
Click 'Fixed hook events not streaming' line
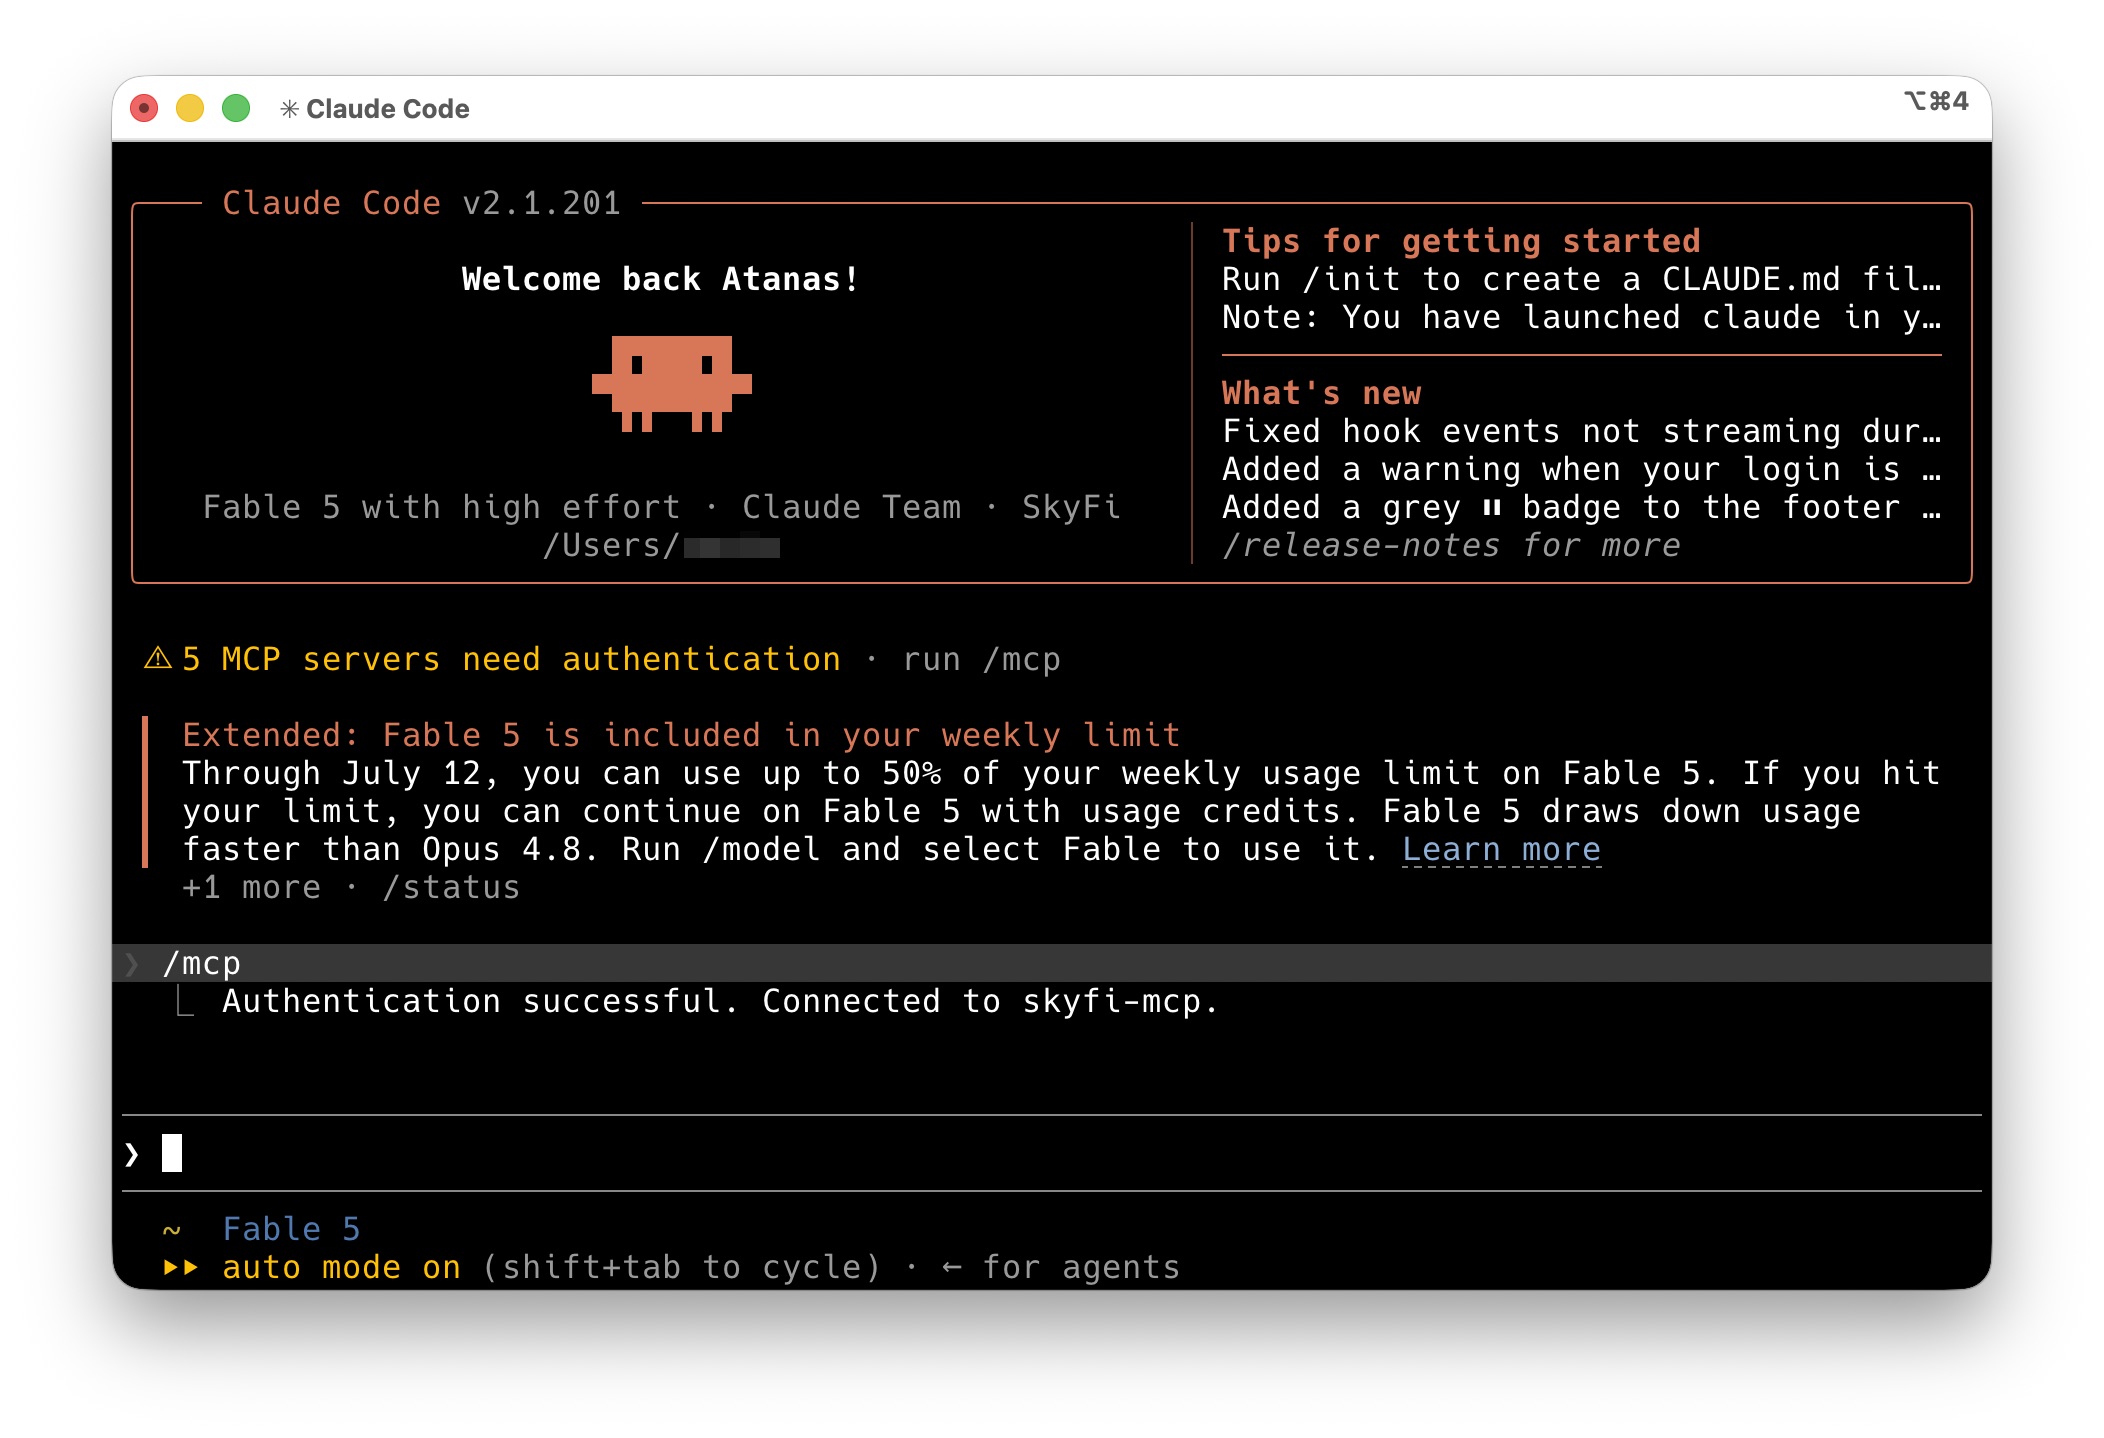[1581, 431]
